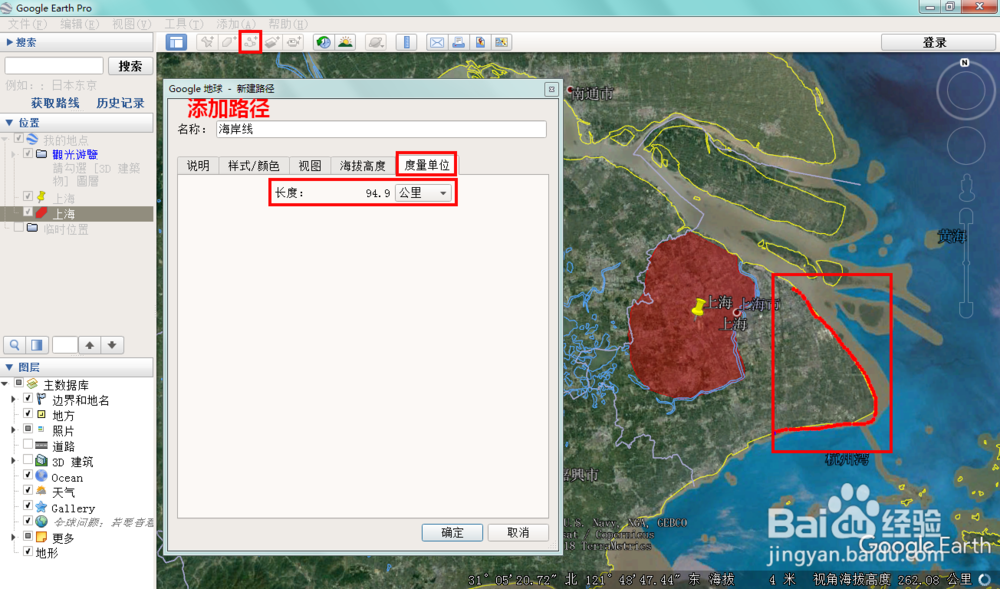1000x589 pixels.
Task: Click the magnifier search icon in Places panel
Action: point(14,345)
